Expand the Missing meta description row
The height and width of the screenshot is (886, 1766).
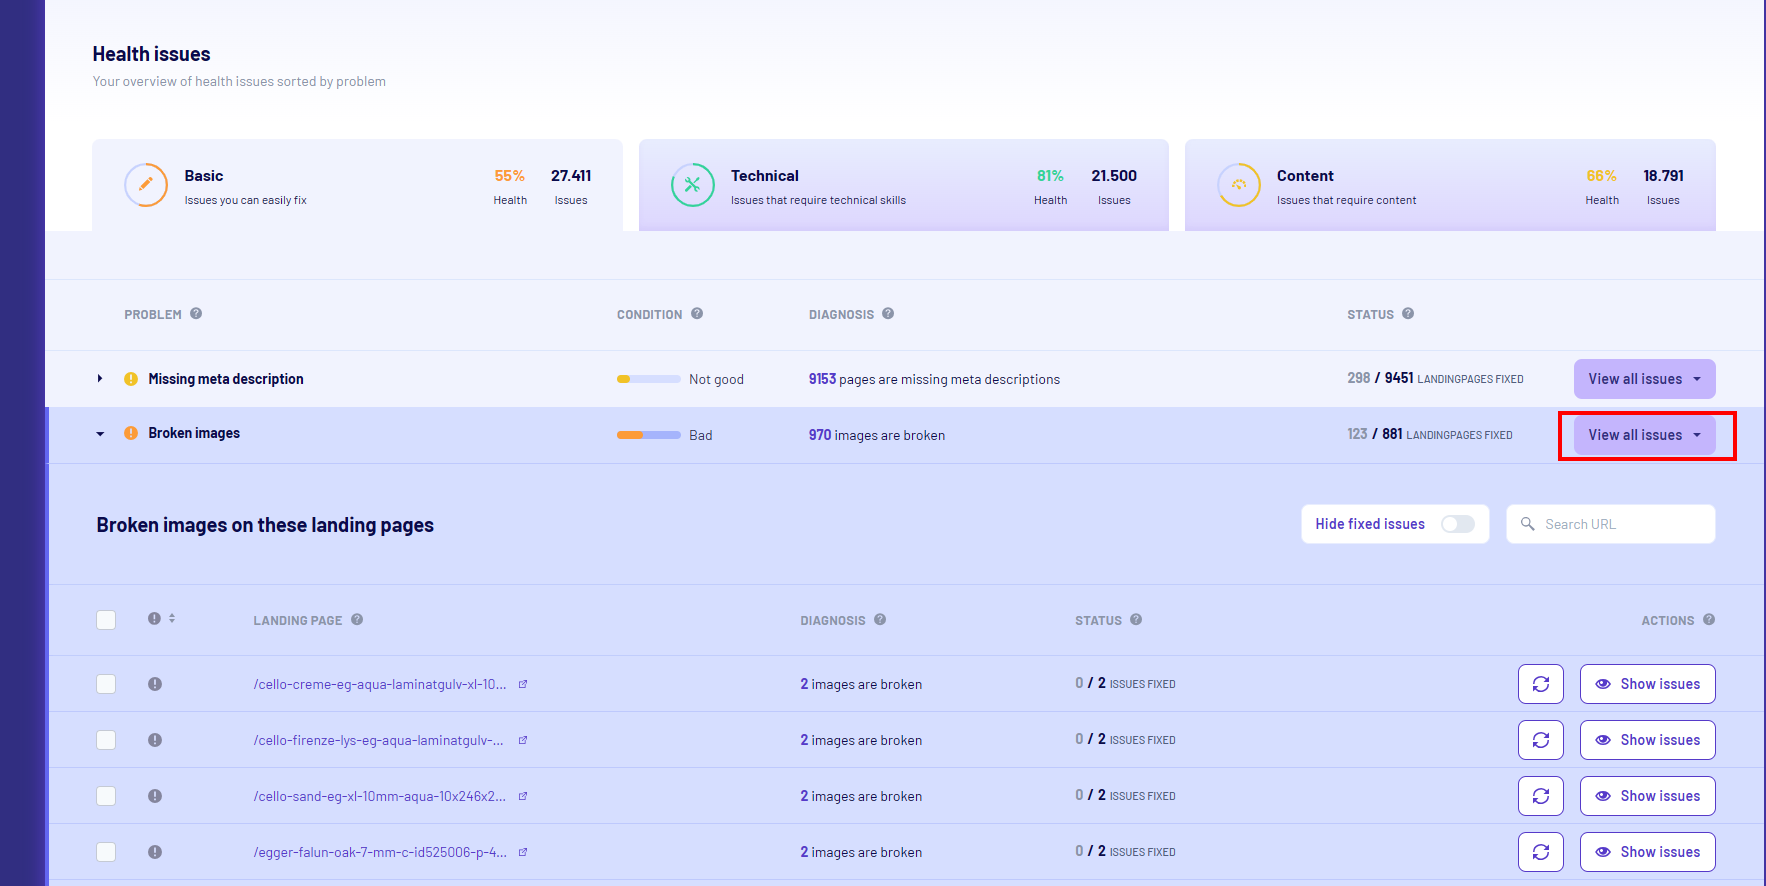[x=100, y=379]
